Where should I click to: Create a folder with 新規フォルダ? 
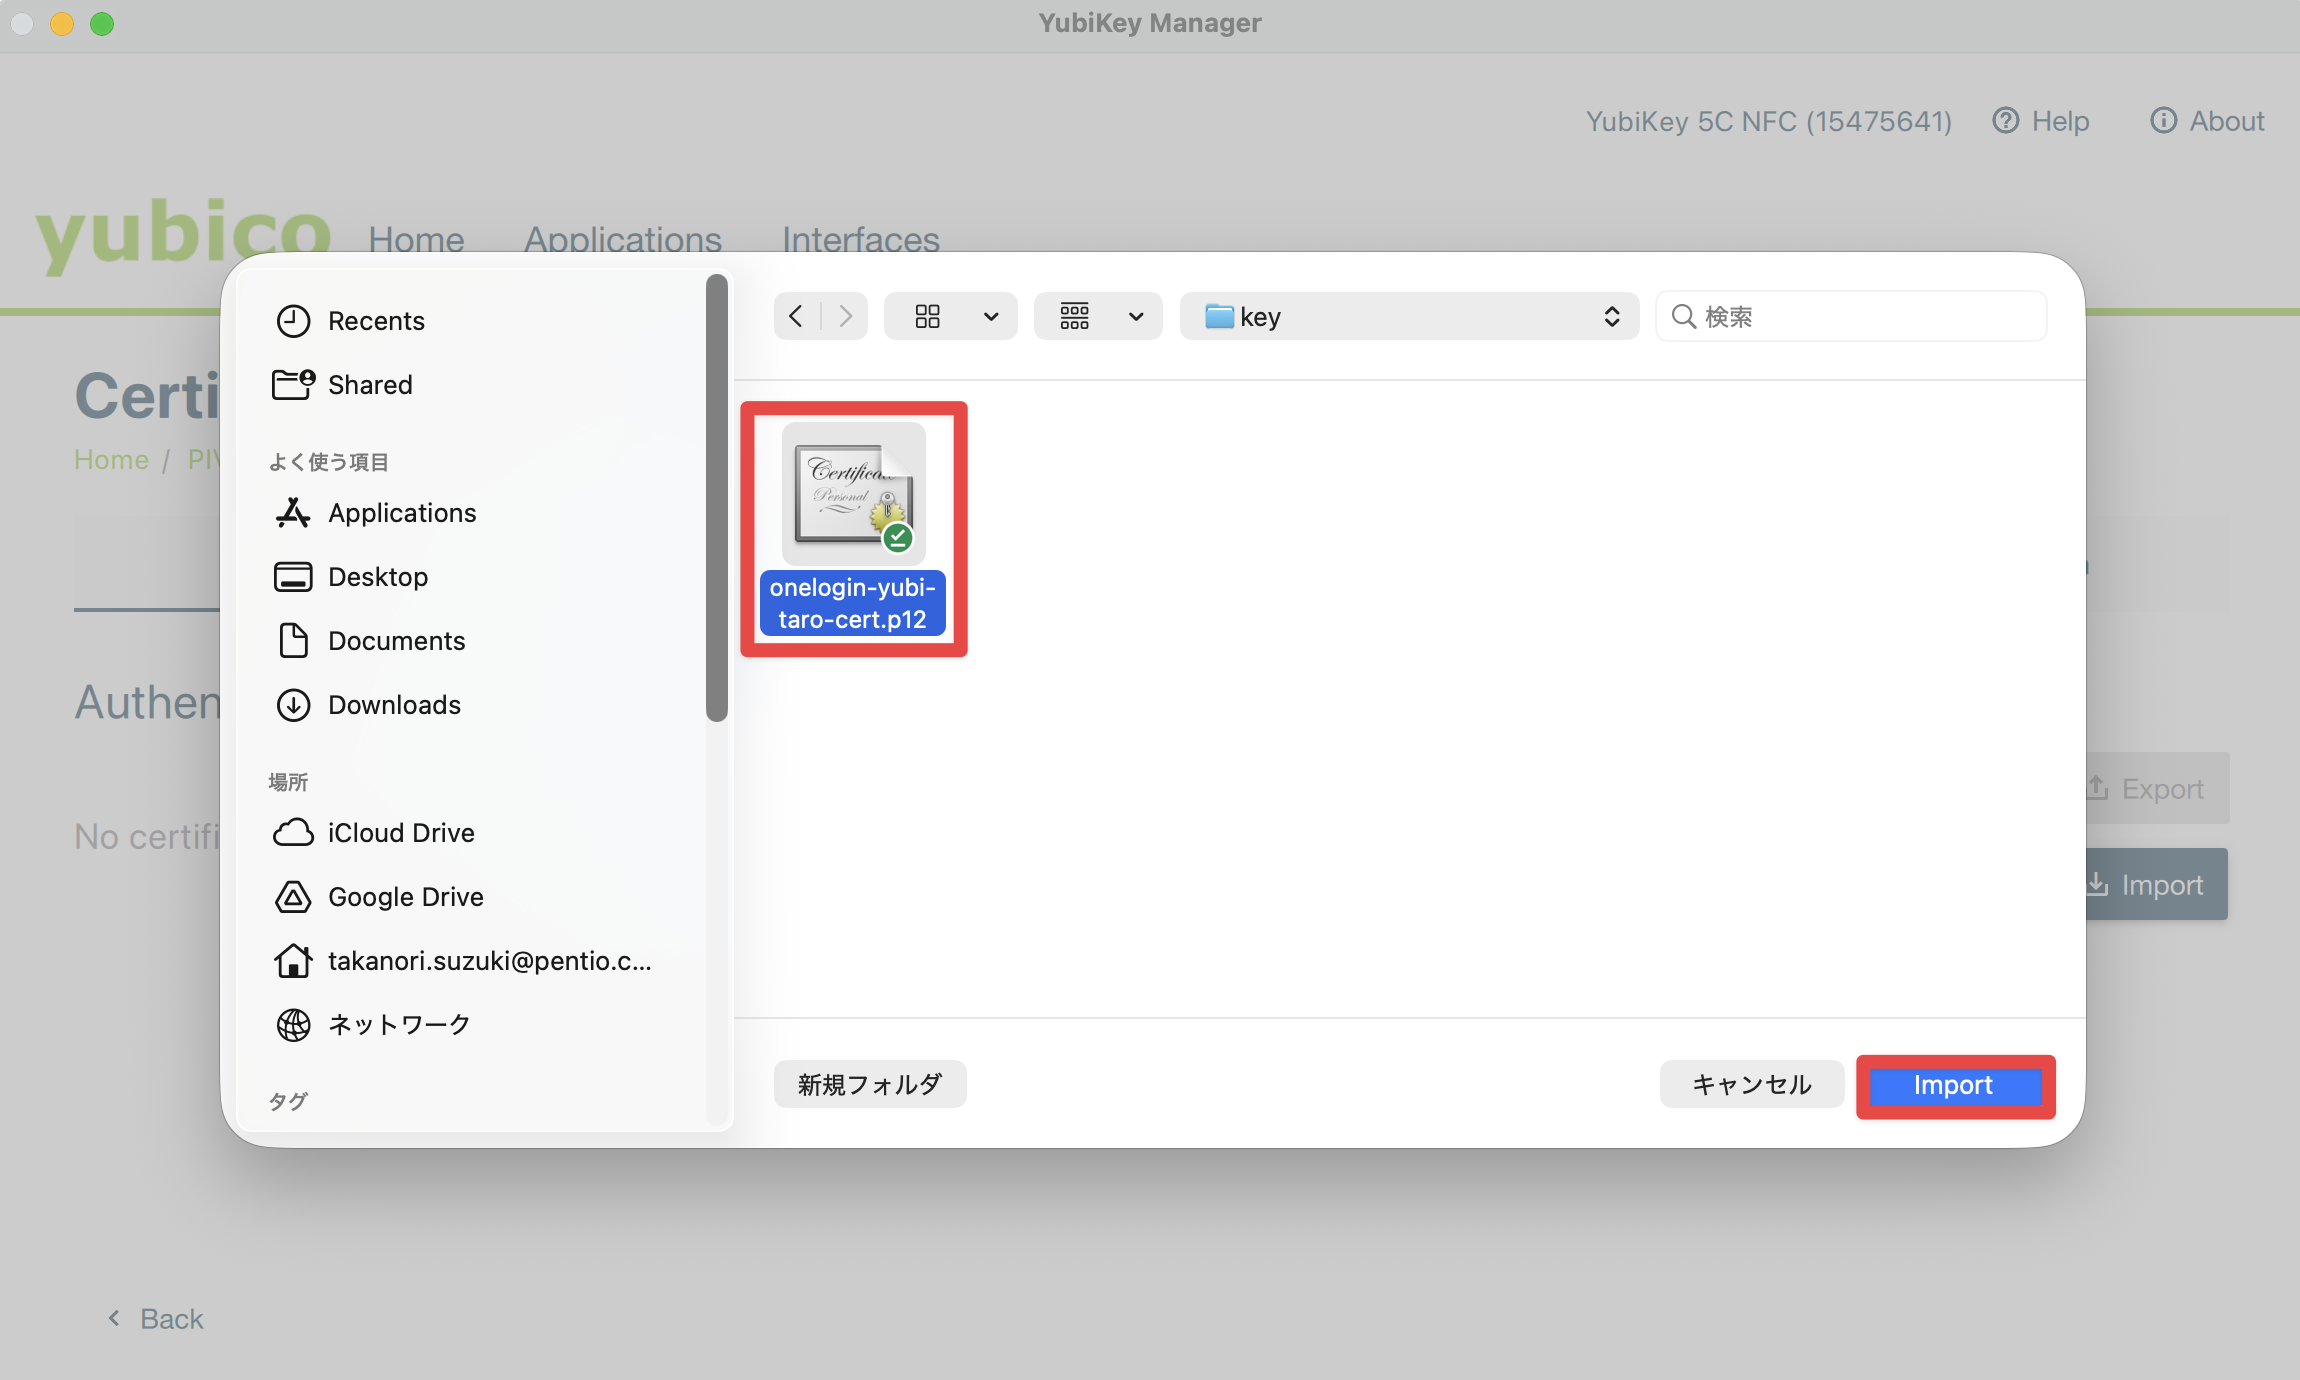pos(870,1084)
